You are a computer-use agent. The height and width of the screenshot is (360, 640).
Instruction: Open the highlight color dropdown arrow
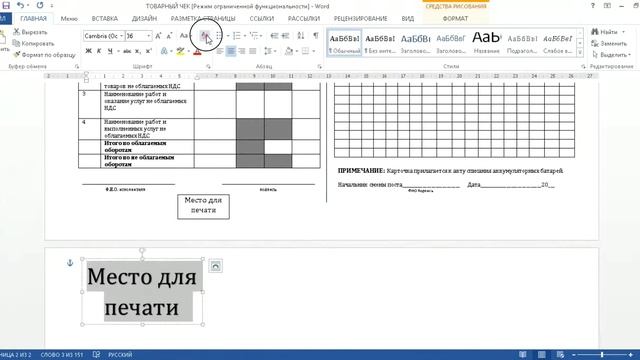tap(189, 51)
